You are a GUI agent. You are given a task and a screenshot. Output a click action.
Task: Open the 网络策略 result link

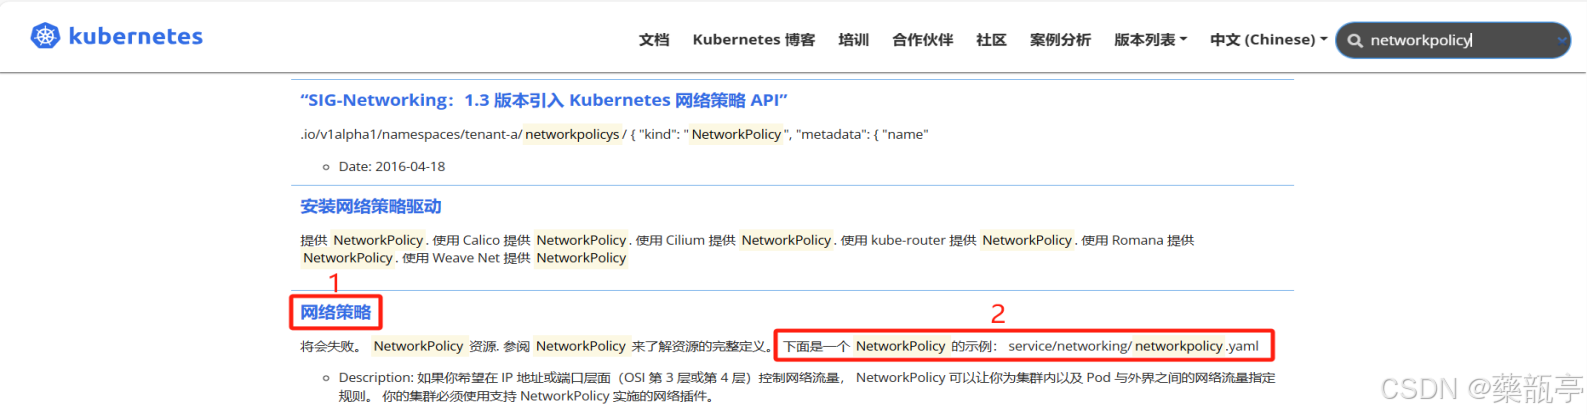tap(336, 312)
